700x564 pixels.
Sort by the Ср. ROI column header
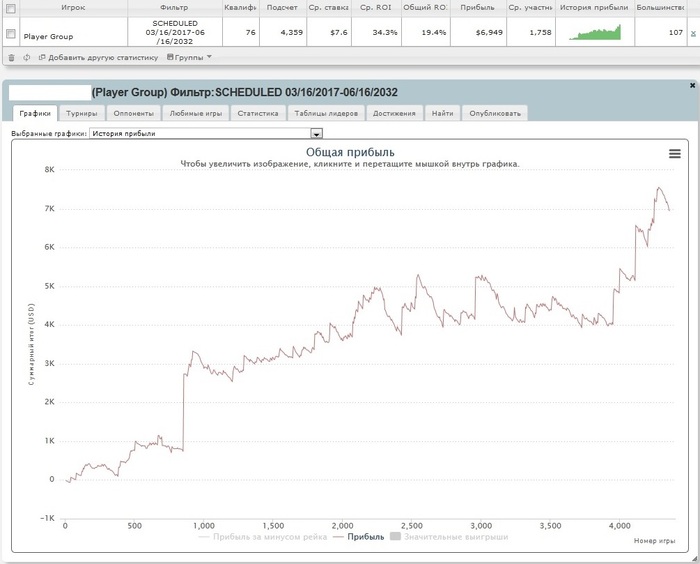click(x=375, y=8)
